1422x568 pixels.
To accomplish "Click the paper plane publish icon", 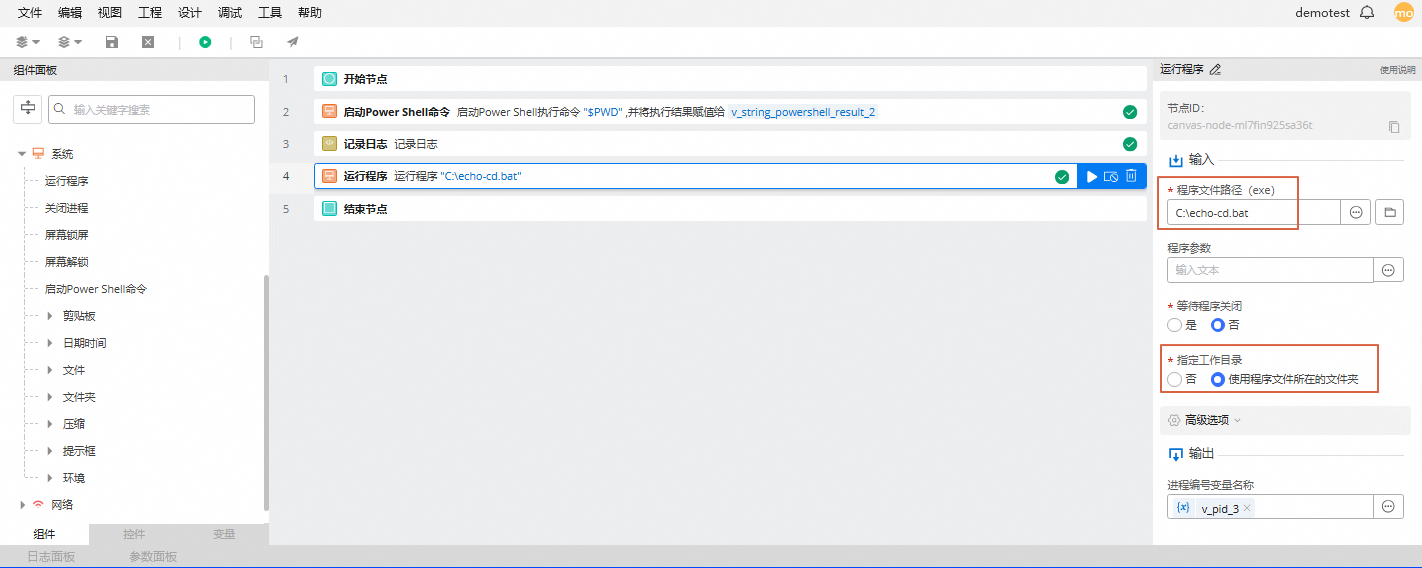I will coord(293,42).
